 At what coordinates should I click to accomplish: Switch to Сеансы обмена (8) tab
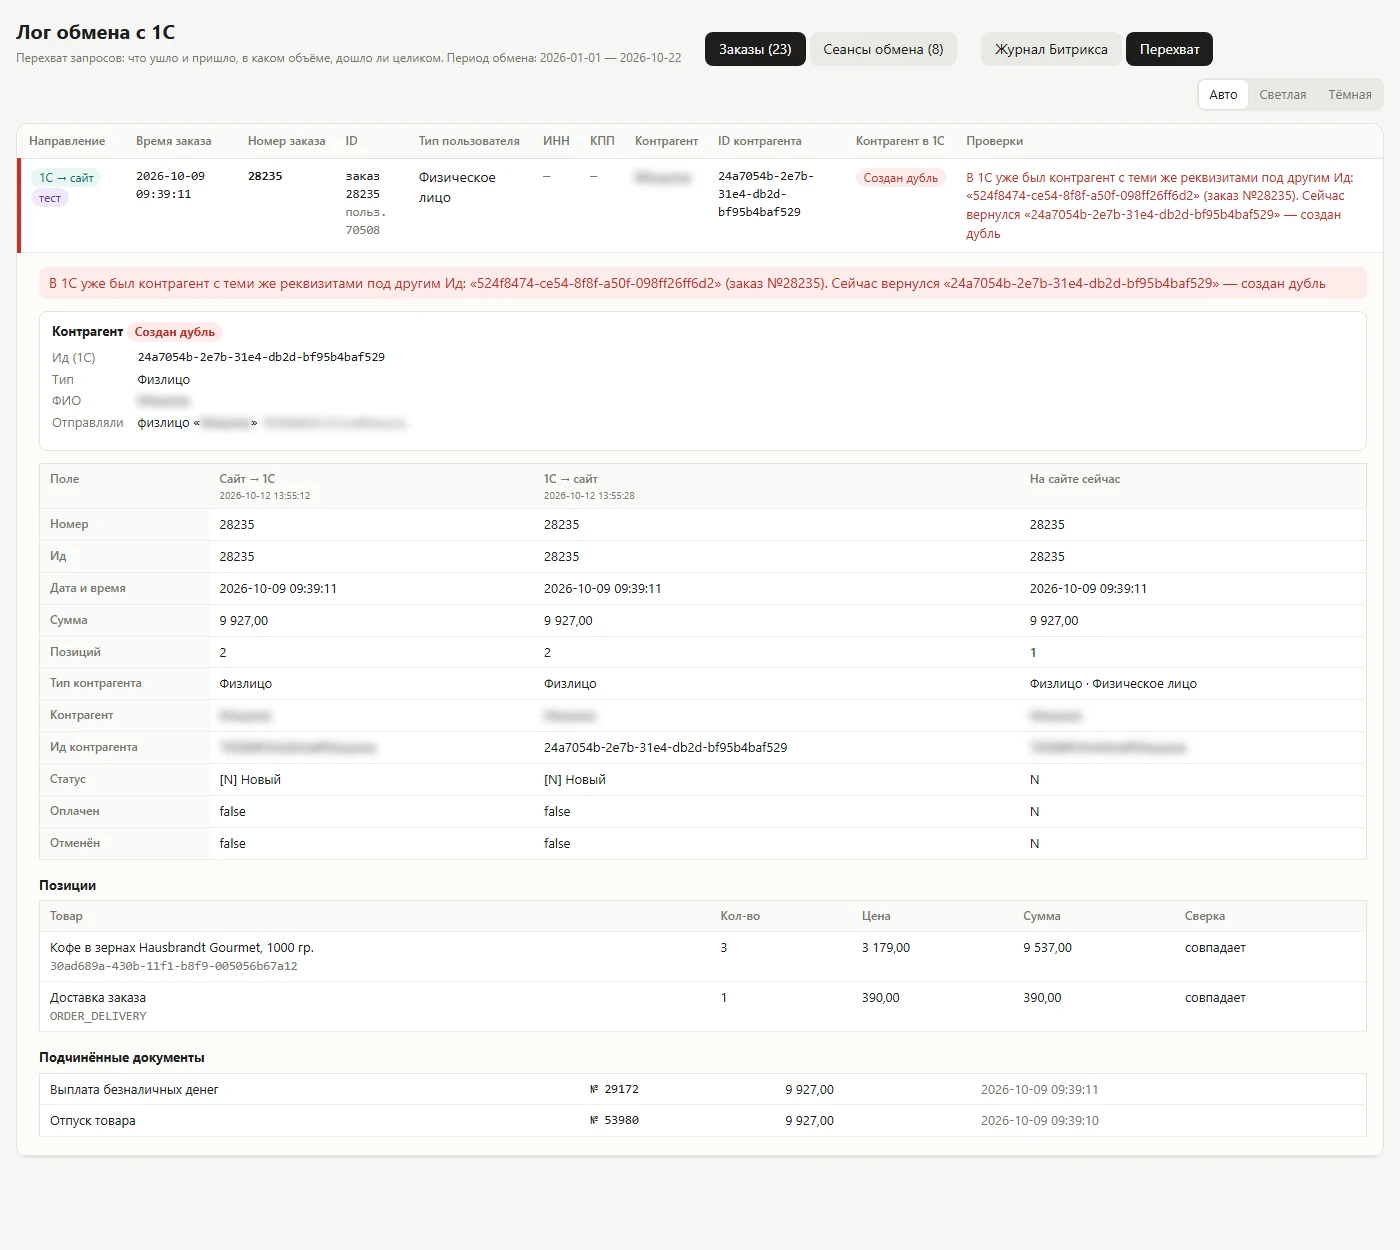pos(883,49)
